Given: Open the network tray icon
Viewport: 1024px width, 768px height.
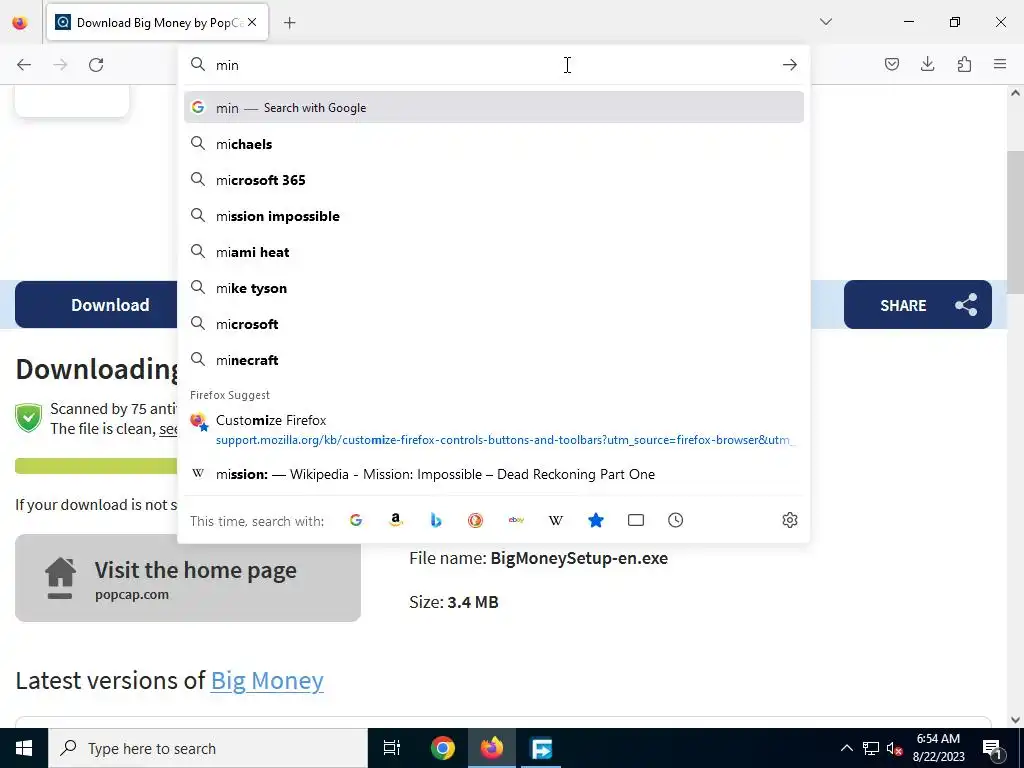Looking at the screenshot, I should click(x=870, y=748).
